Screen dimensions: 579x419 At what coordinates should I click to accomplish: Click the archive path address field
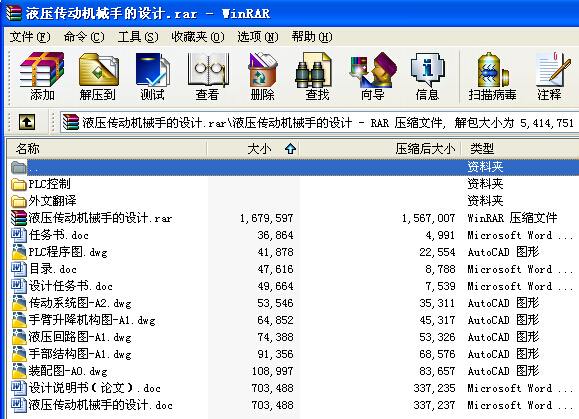point(319,123)
